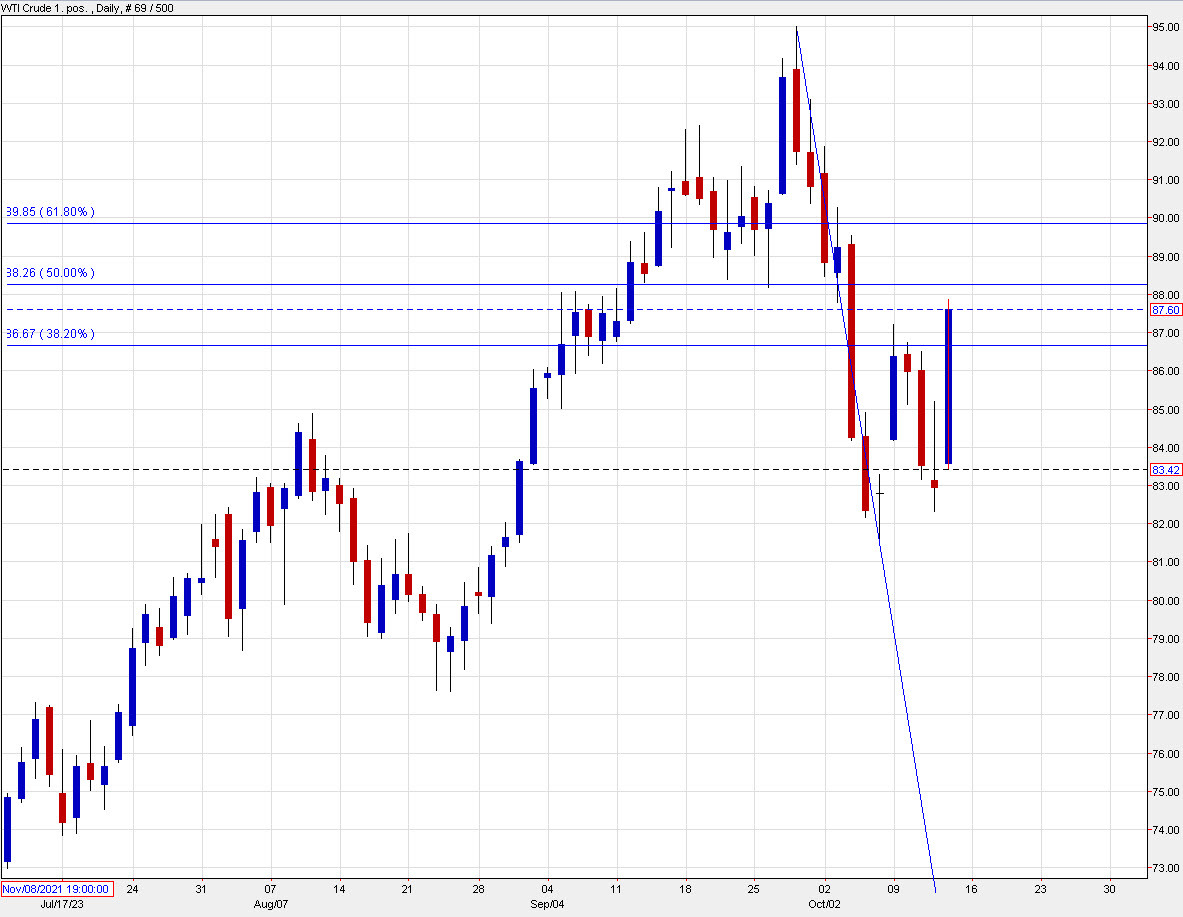Click the 61.80% Fibonacci level label
Image resolution: width=1183 pixels, height=917 pixels.
click(x=49, y=211)
